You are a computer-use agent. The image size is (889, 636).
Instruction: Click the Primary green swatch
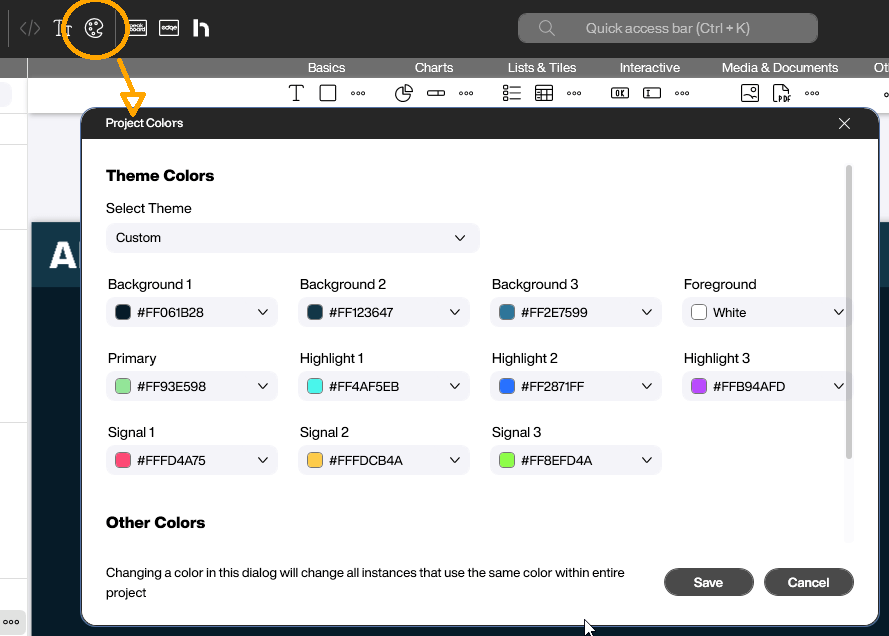[123, 387]
